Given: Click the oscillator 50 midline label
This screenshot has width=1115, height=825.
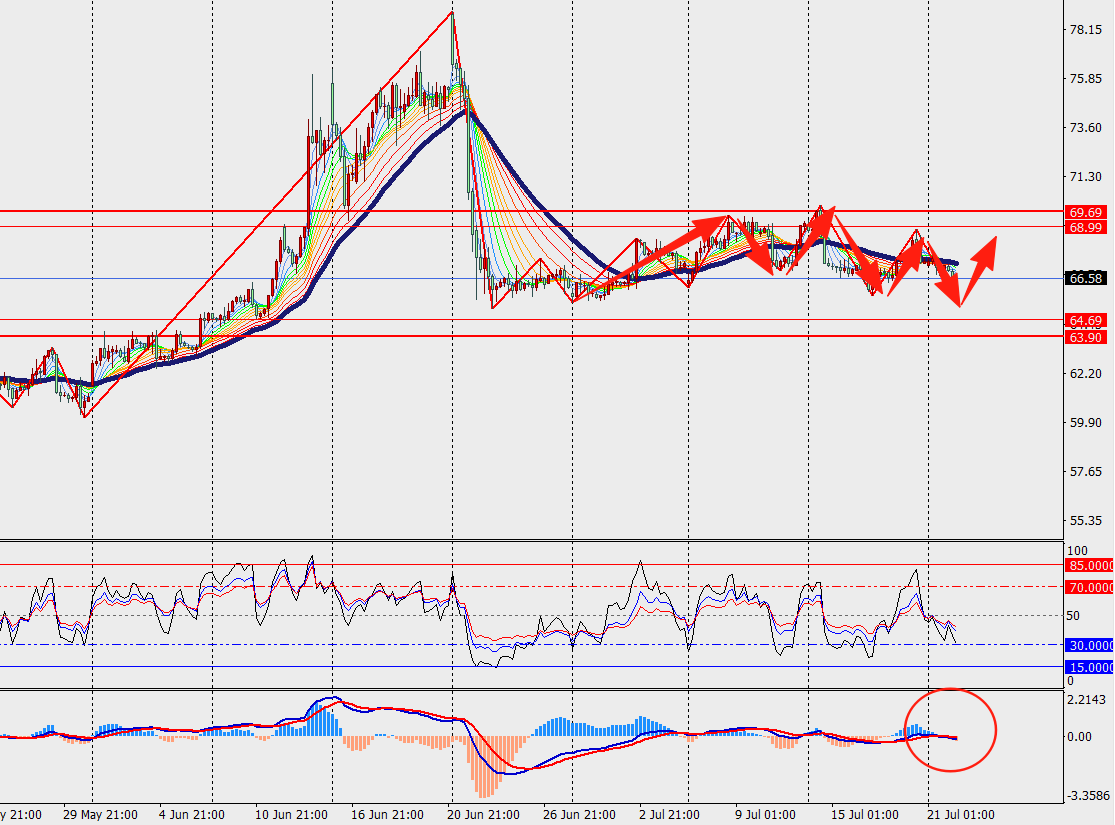Looking at the screenshot, I should coord(1073,616).
